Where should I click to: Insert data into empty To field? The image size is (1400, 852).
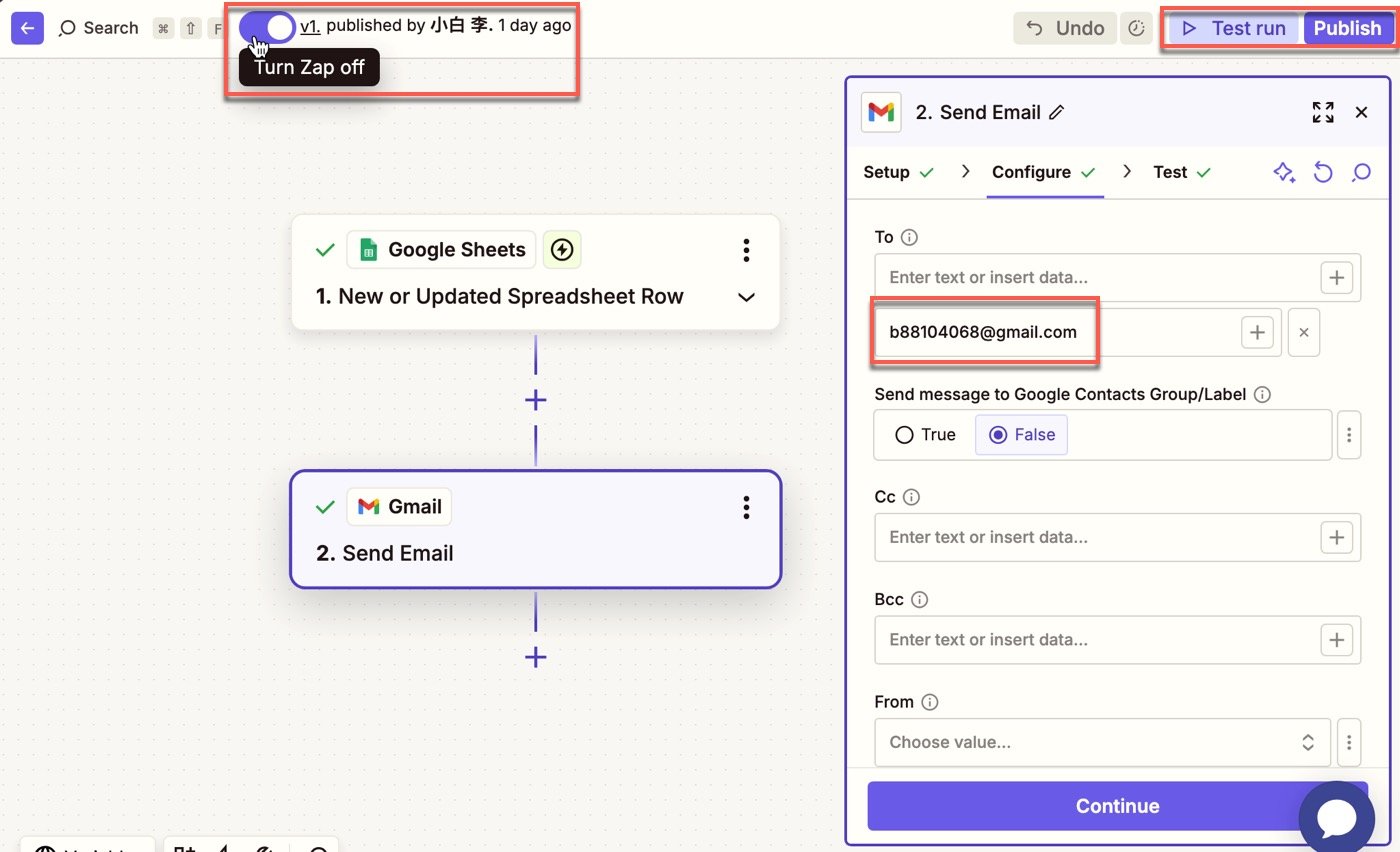point(1337,278)
